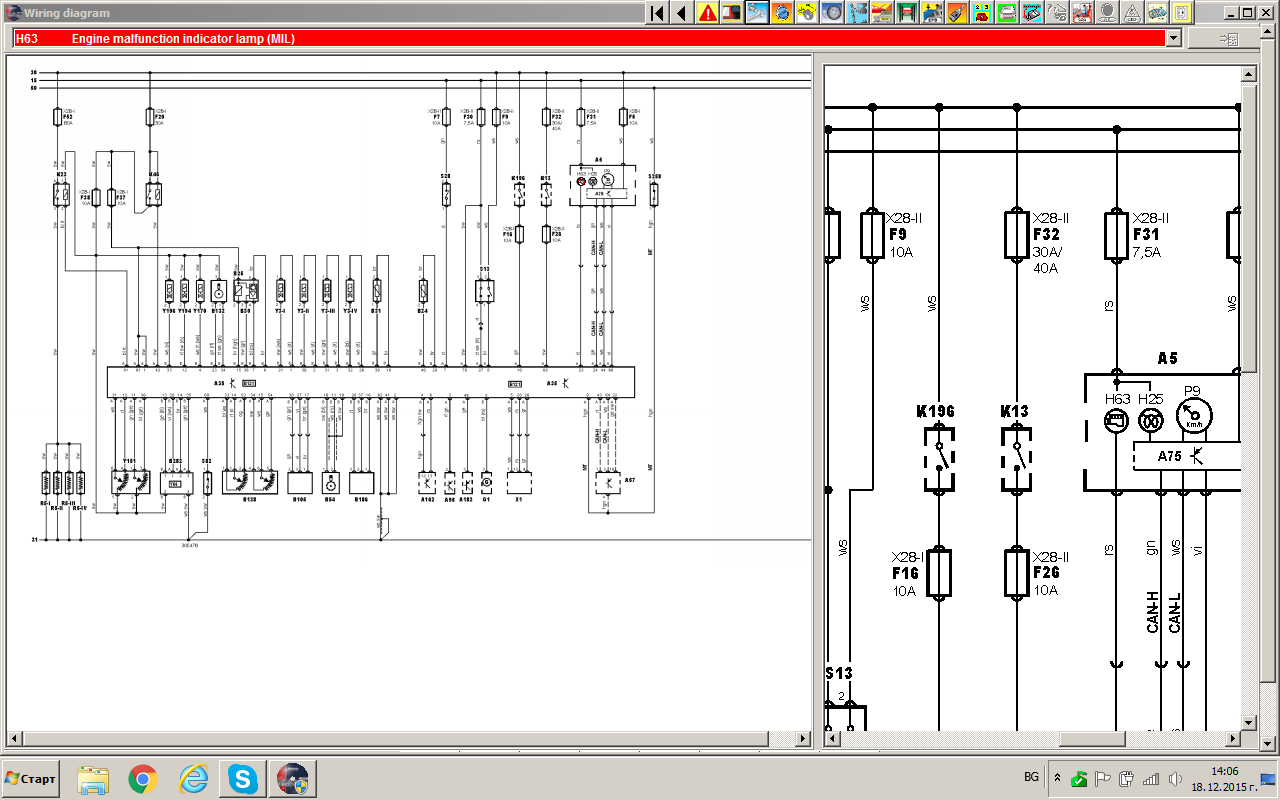Open Google Chrome from the taskbar
The image size is (1280, 800).
click(143, 778)
